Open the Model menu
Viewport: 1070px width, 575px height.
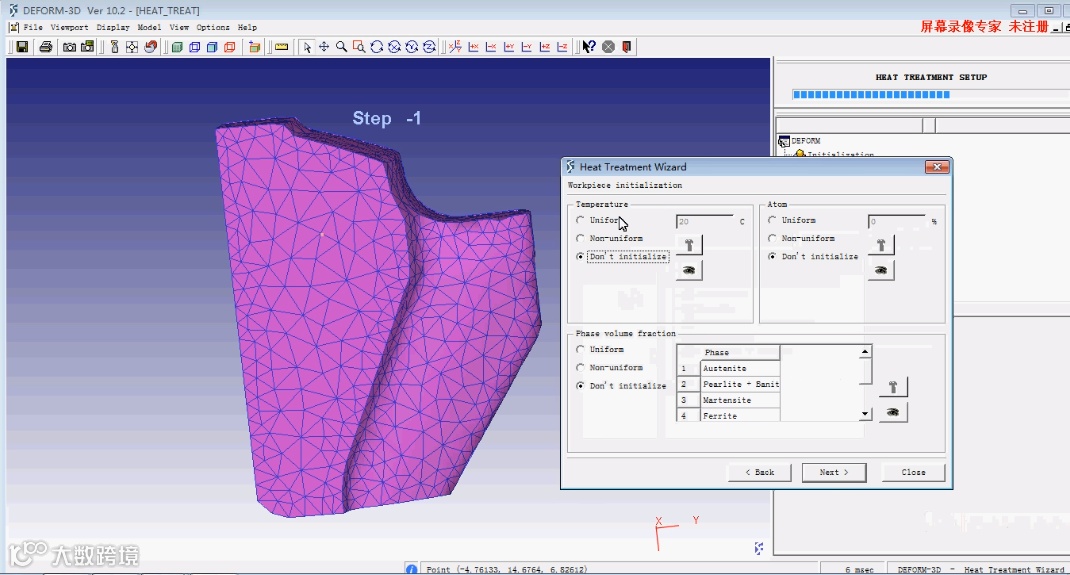(x=149, y=27)
